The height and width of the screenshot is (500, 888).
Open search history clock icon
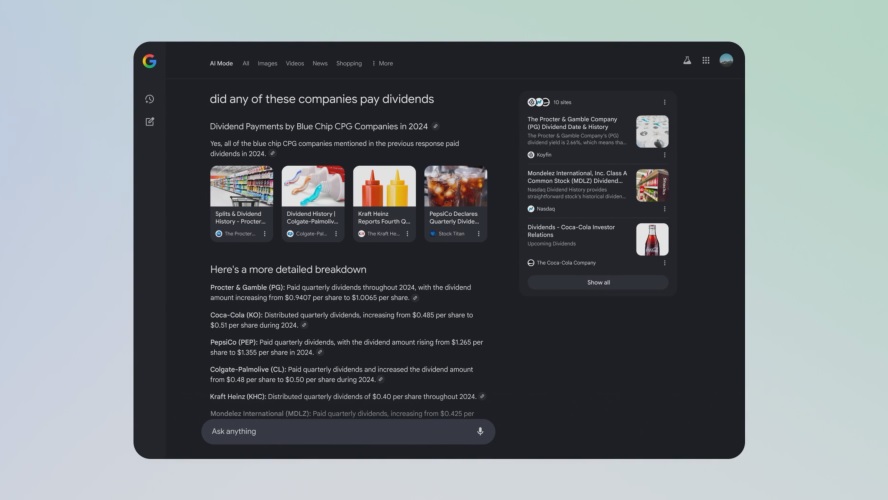point(150,99)
